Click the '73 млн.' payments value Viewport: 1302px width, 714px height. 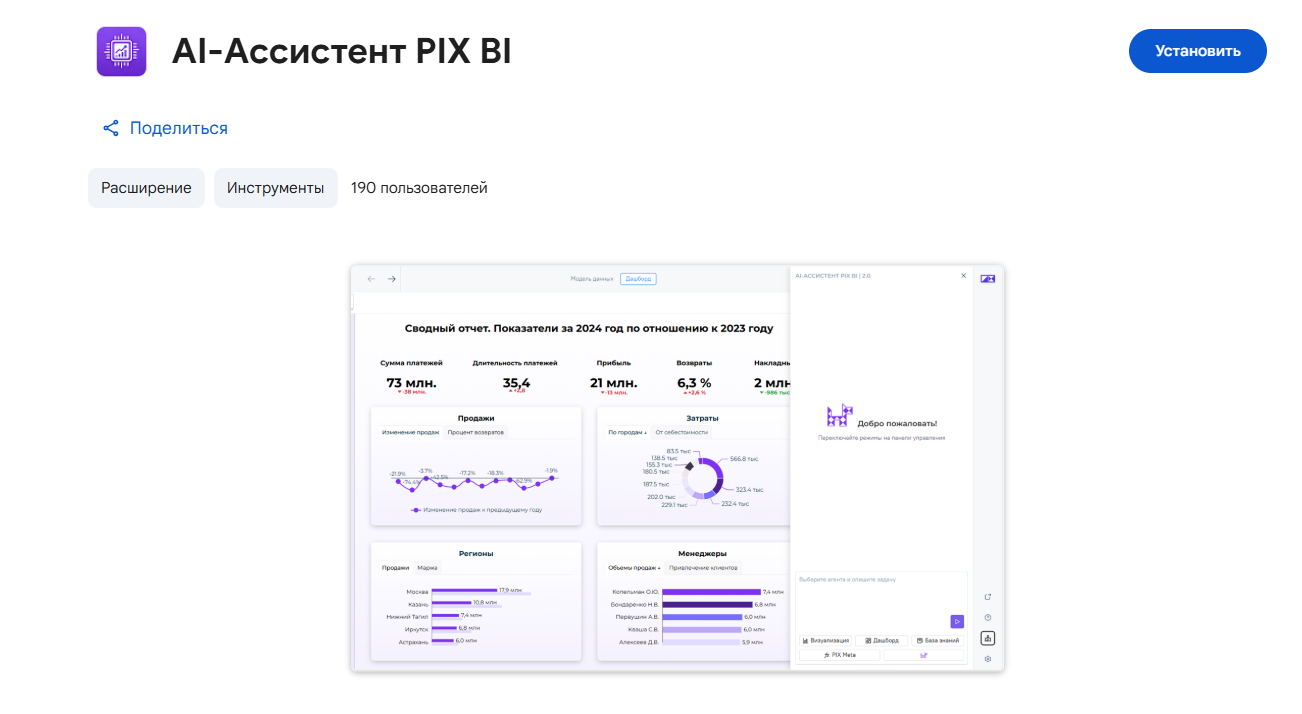[411, 383]
